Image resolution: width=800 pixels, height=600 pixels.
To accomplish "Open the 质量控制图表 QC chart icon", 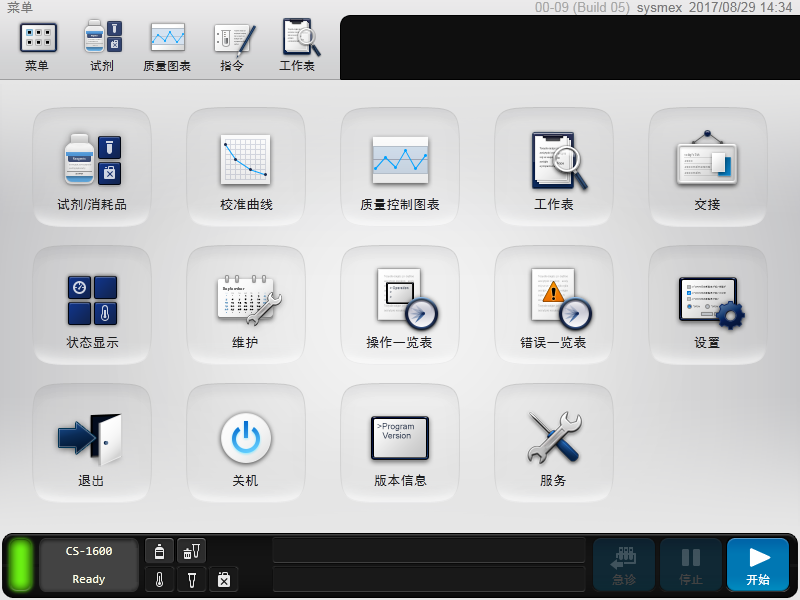I will (x=400, y=166).
